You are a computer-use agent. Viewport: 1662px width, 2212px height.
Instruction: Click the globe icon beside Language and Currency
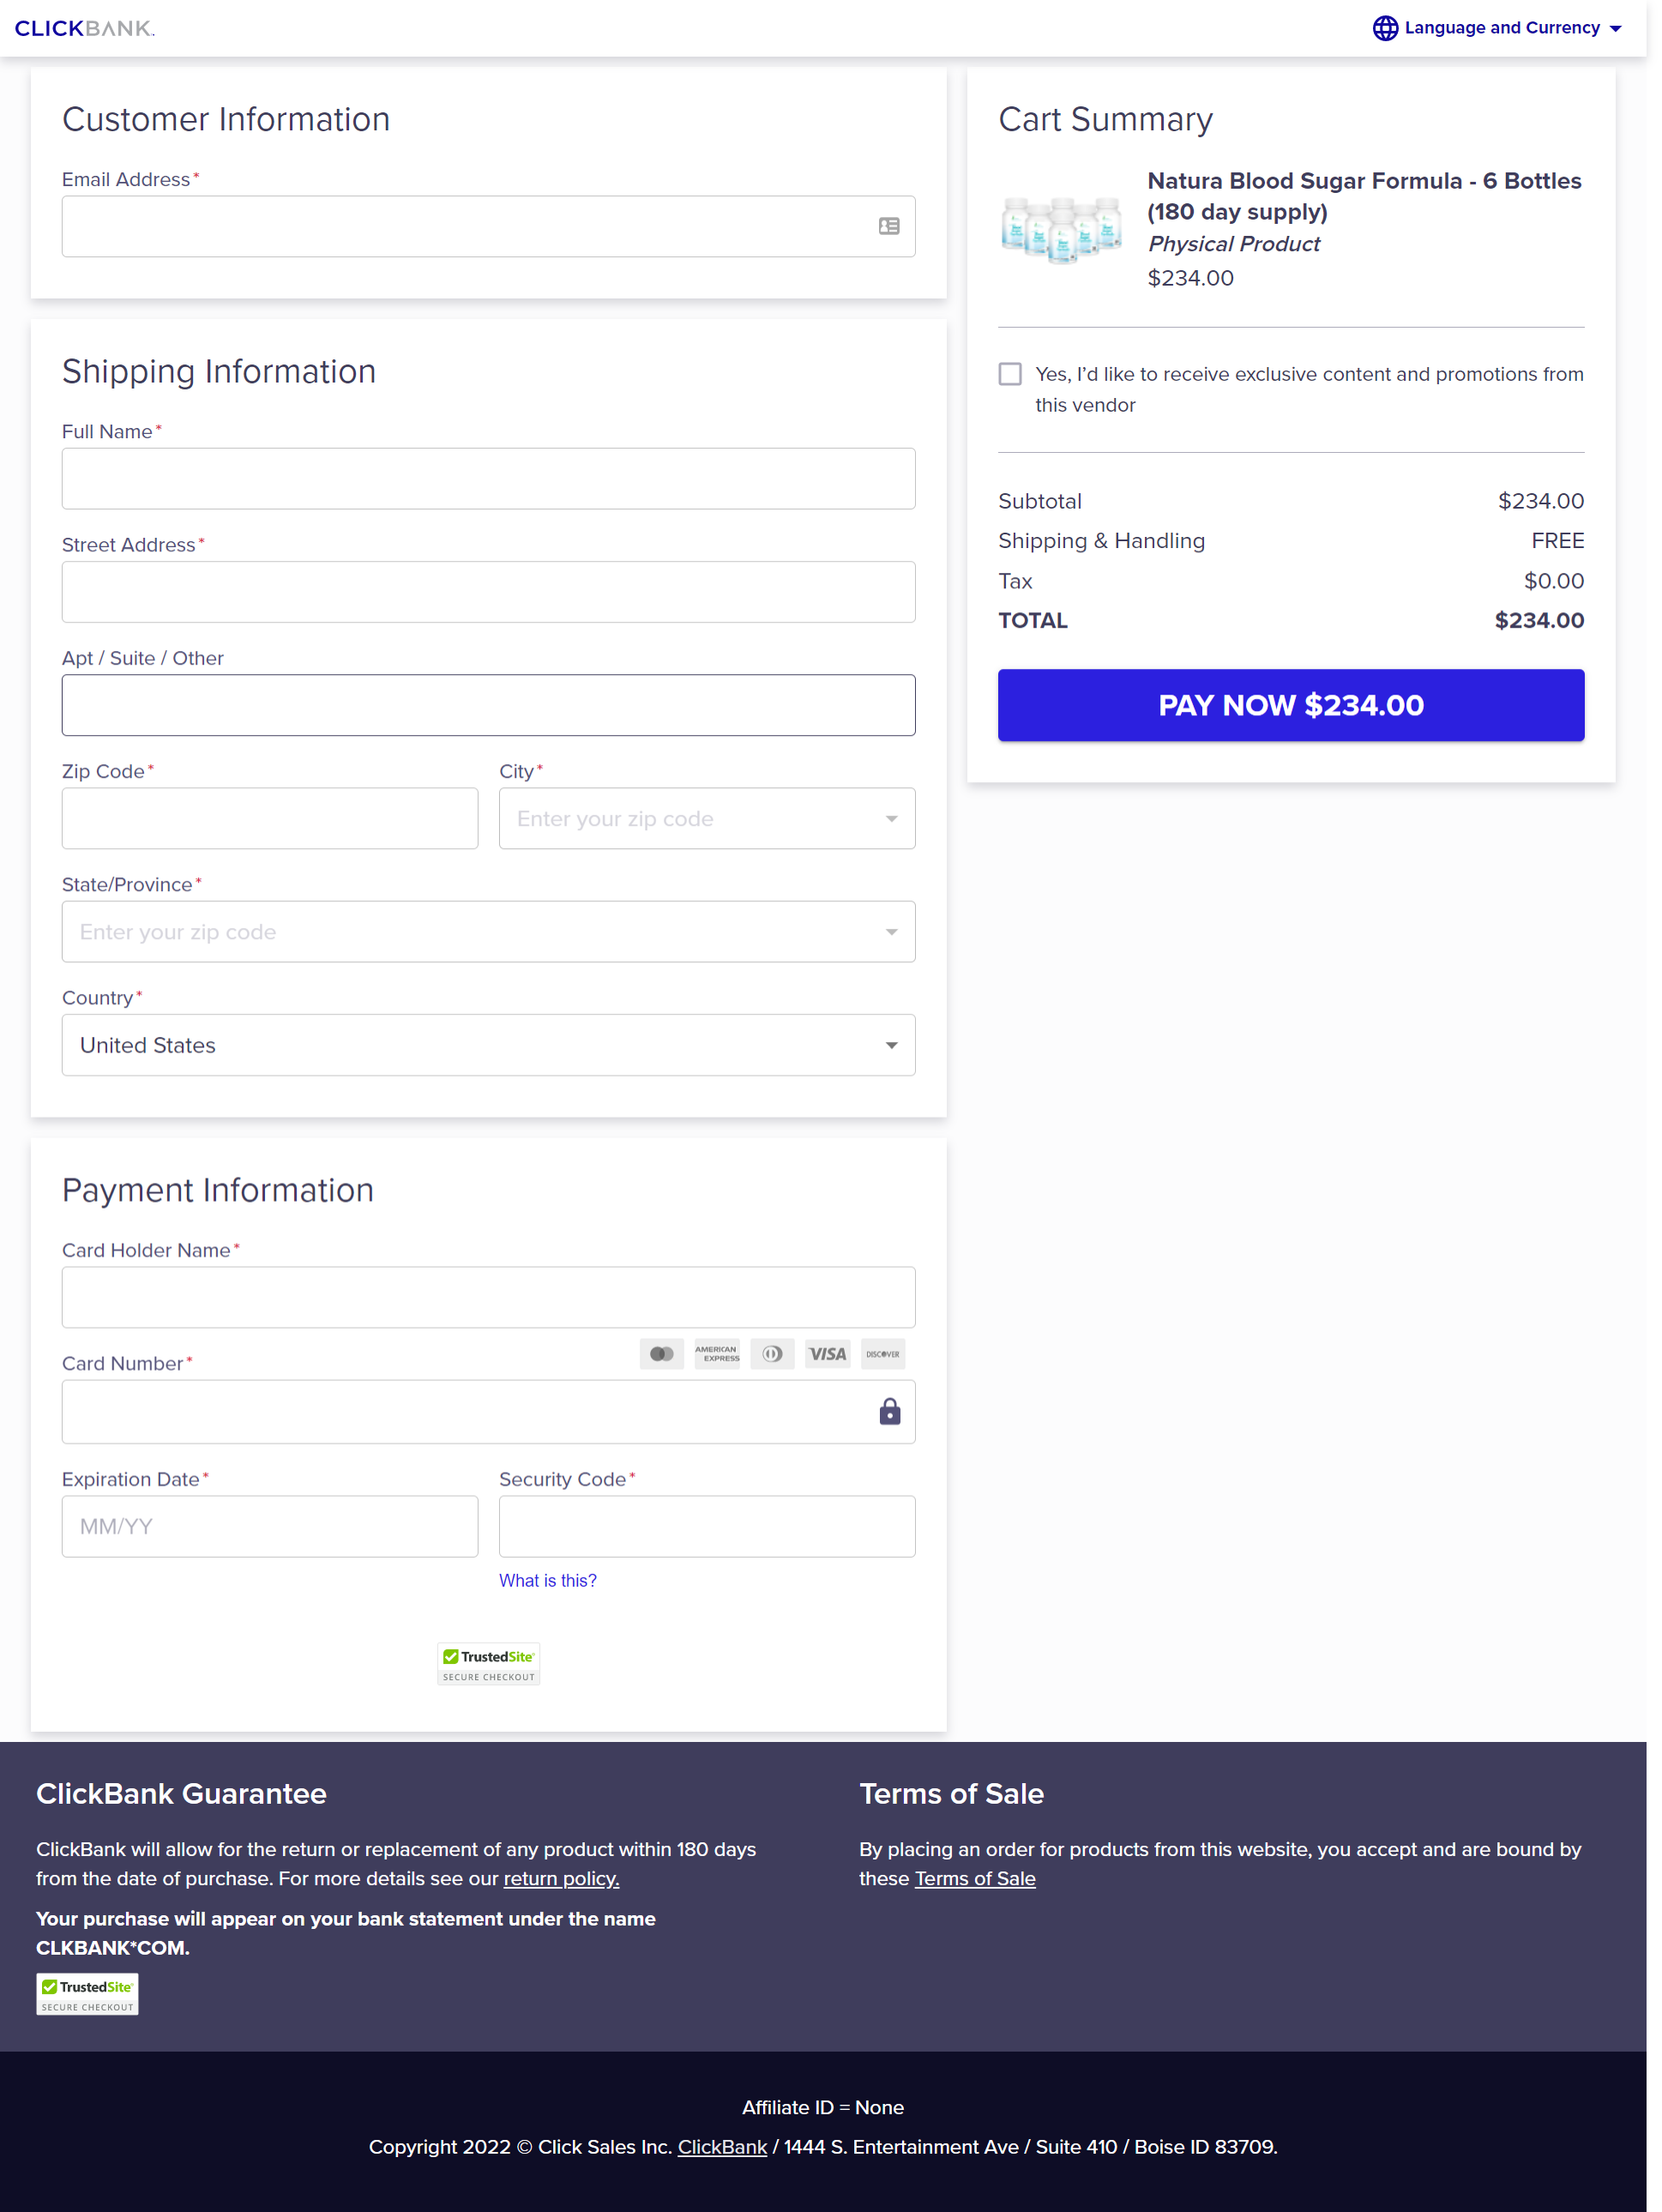pyautogui.click(x=1384, y=28)
